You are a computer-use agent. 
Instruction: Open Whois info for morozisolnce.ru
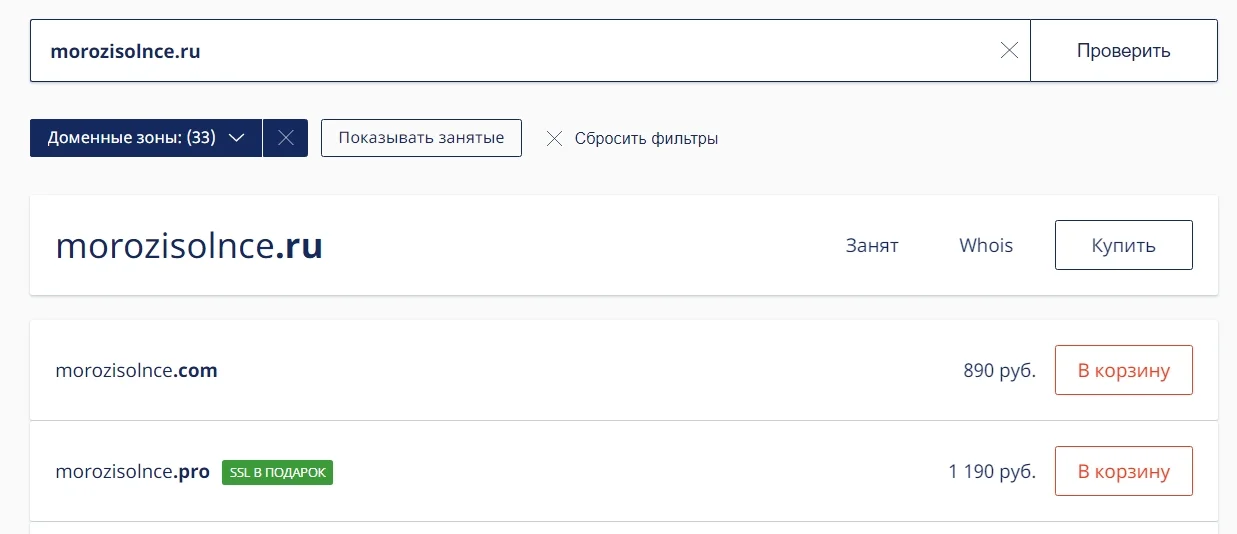click(986, 245)
